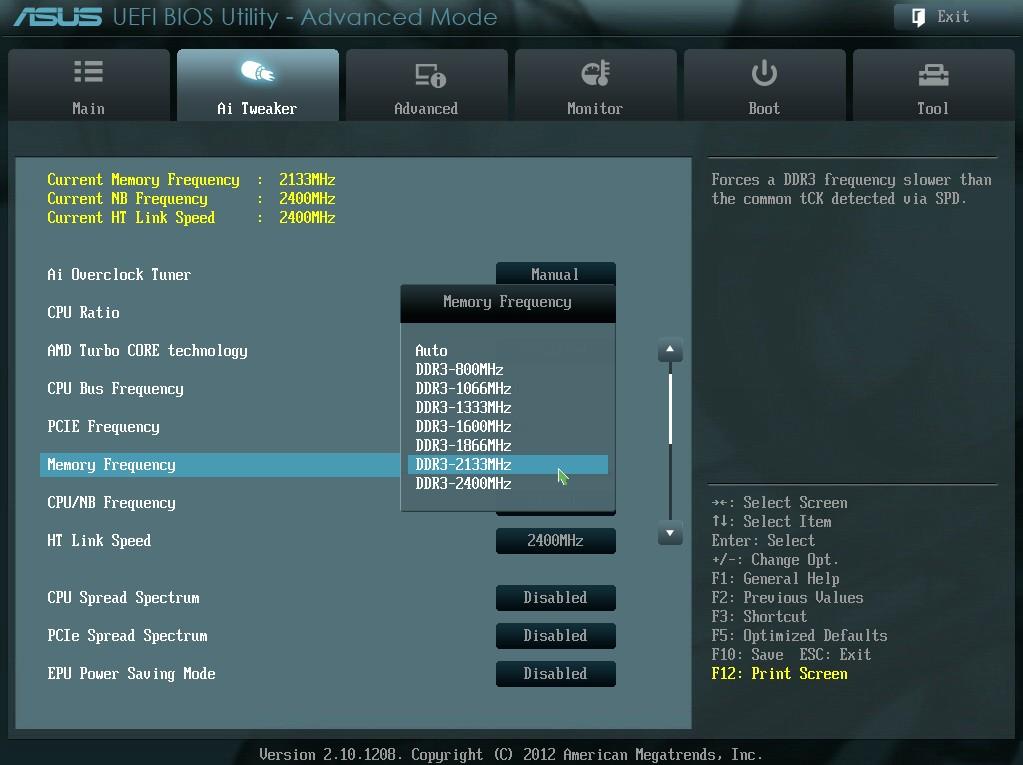Click Current Memory Frequency 2133MHz value
Viewport: 1023px width, 765px height.
(x=307, y=179)
